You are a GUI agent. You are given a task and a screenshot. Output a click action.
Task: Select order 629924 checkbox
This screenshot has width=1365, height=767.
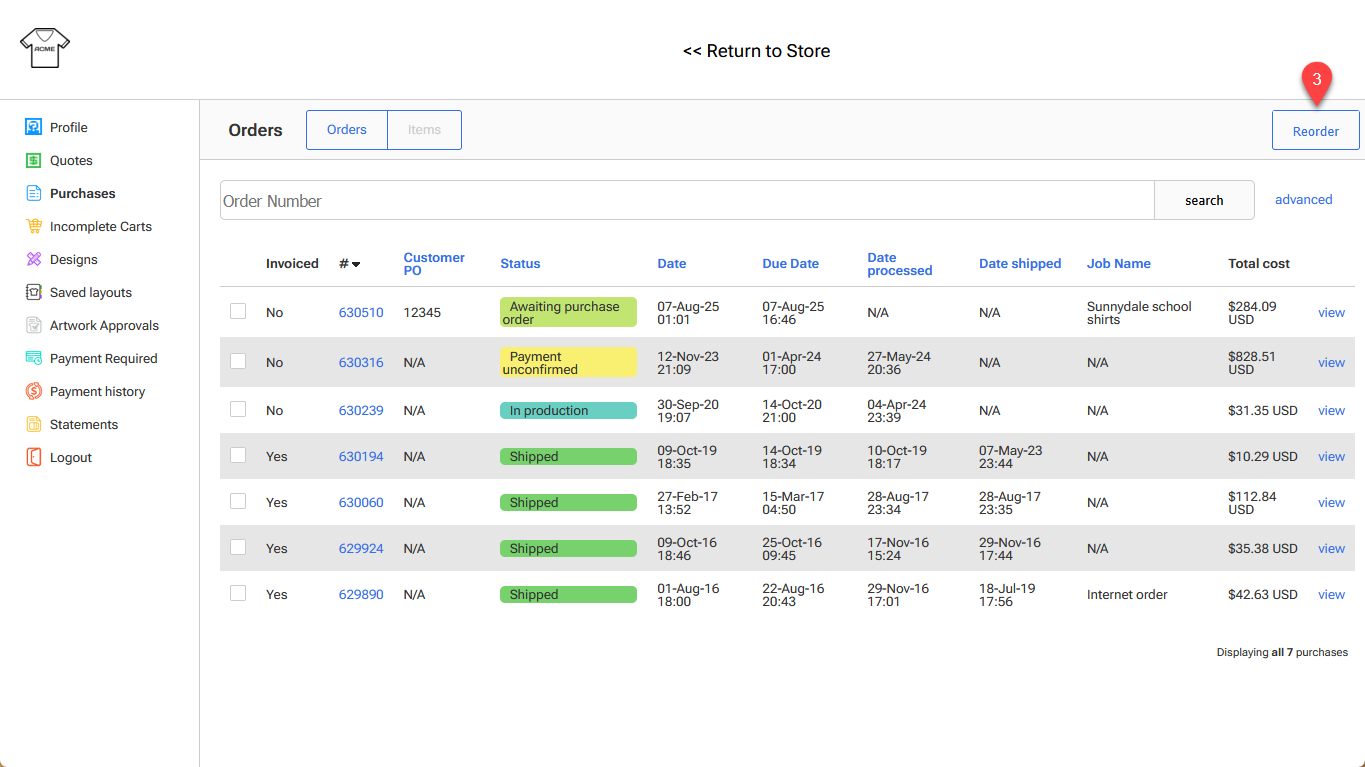coord(238,547)
